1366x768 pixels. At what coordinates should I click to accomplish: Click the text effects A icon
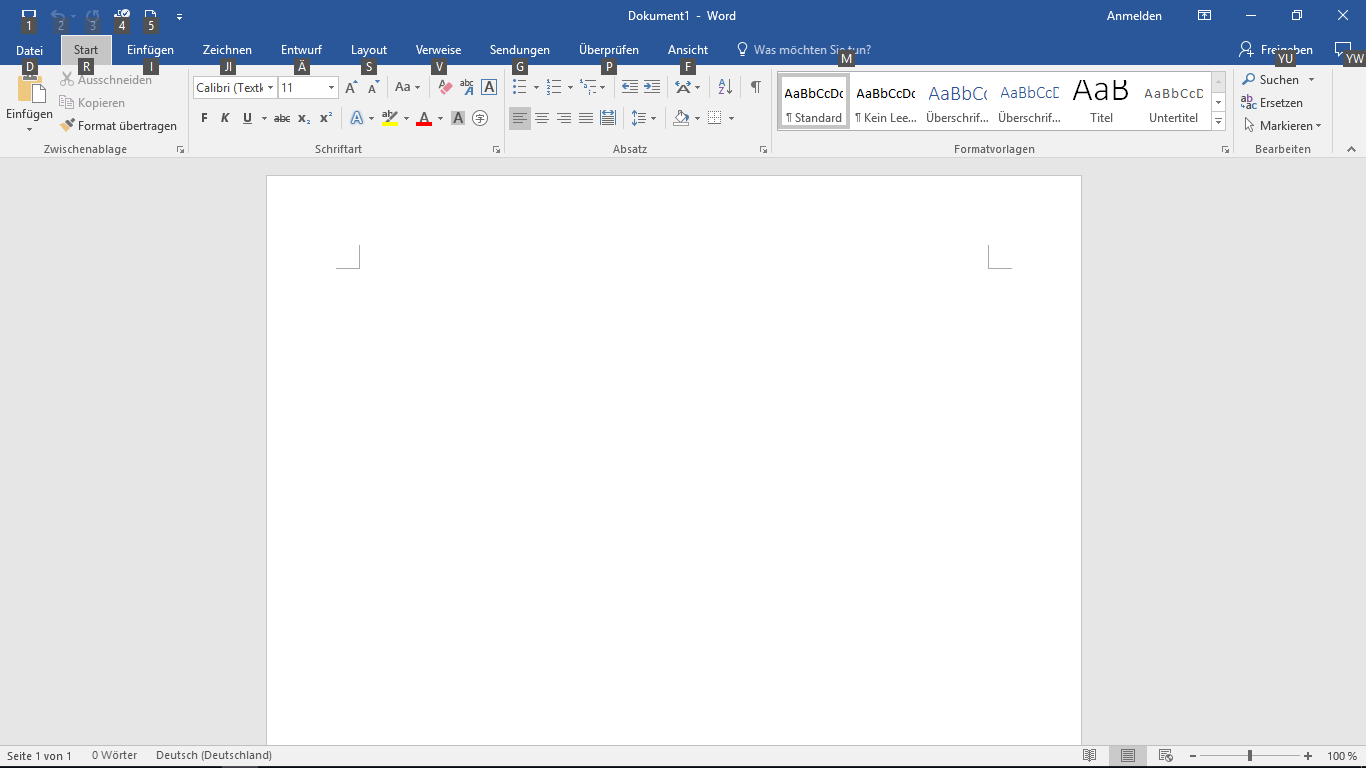356,118
